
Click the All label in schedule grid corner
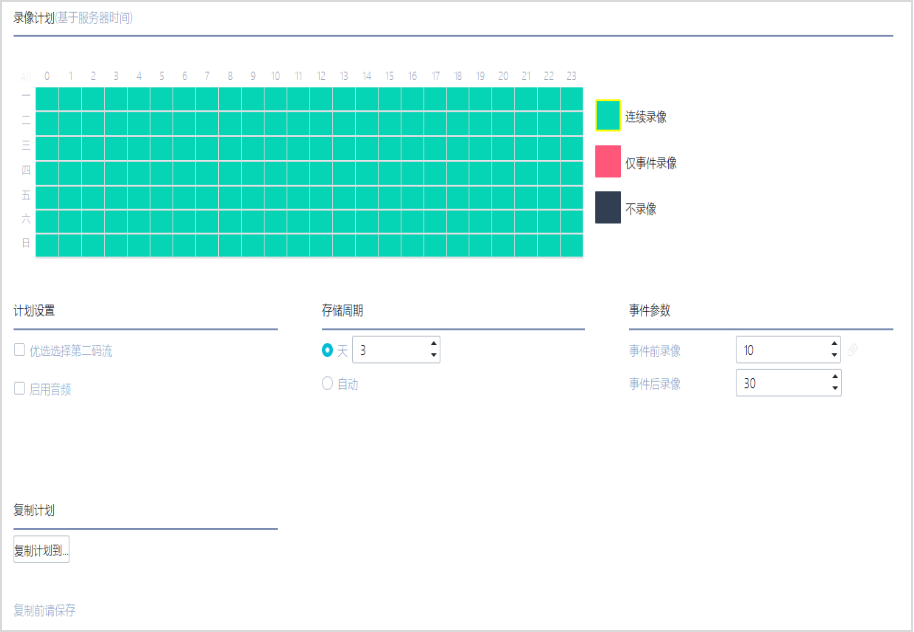pos(26,76)
